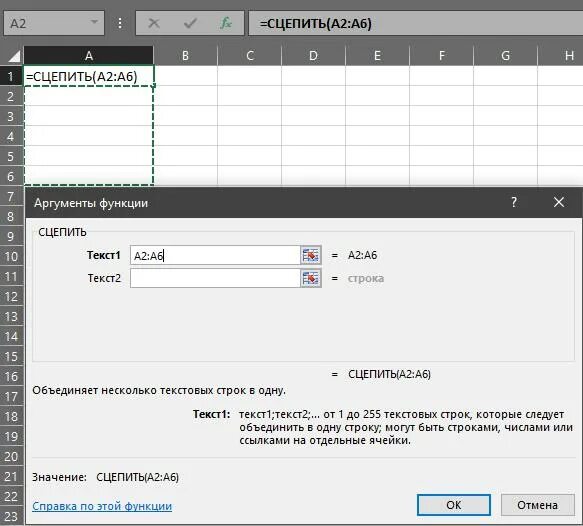Image resolution: width=583 pixels, height=526 pixels.
Task: Select row 15 header
Action: [11, 356]
